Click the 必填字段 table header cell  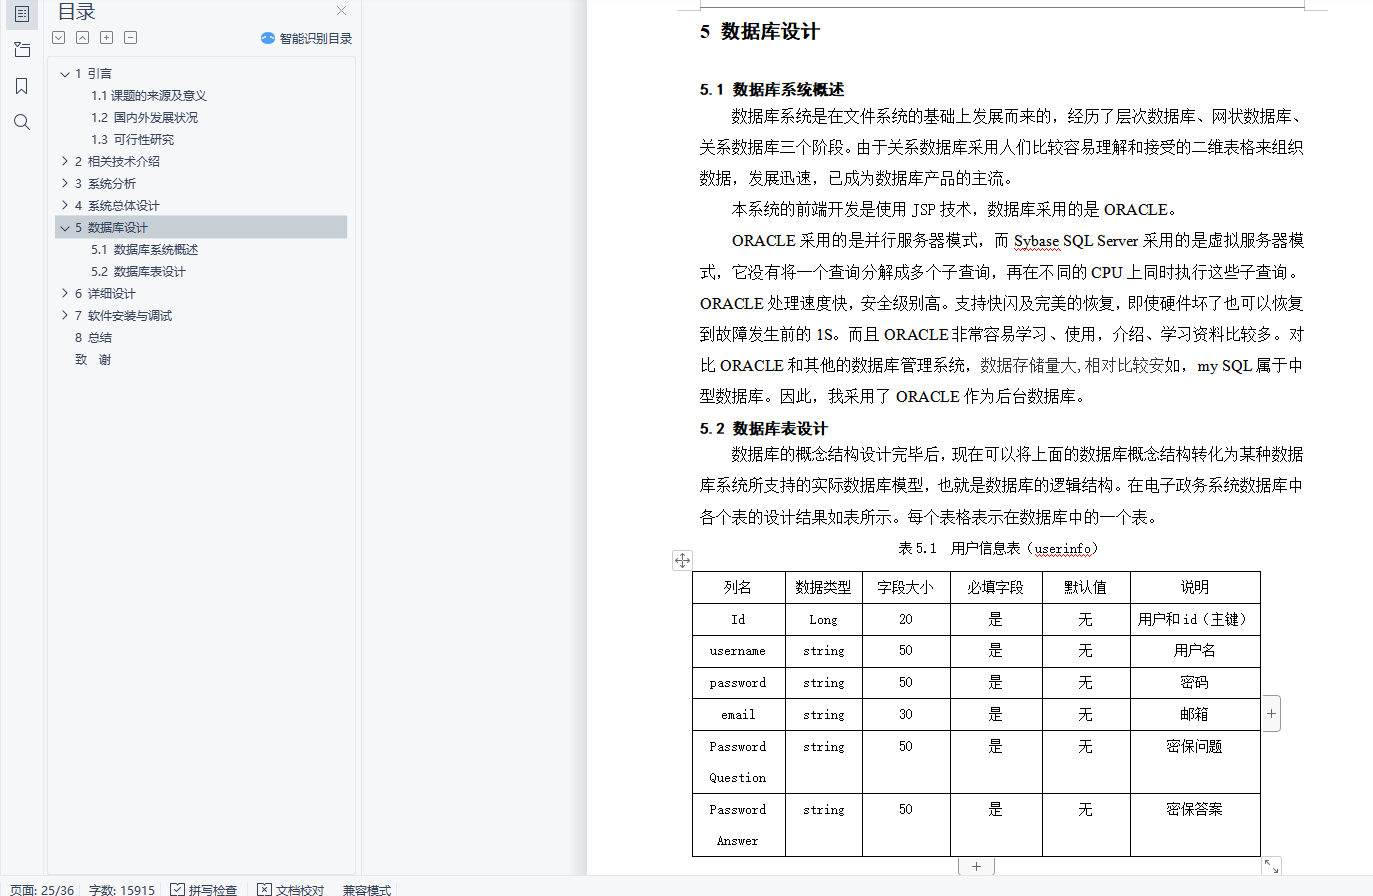tap(996, 588)
